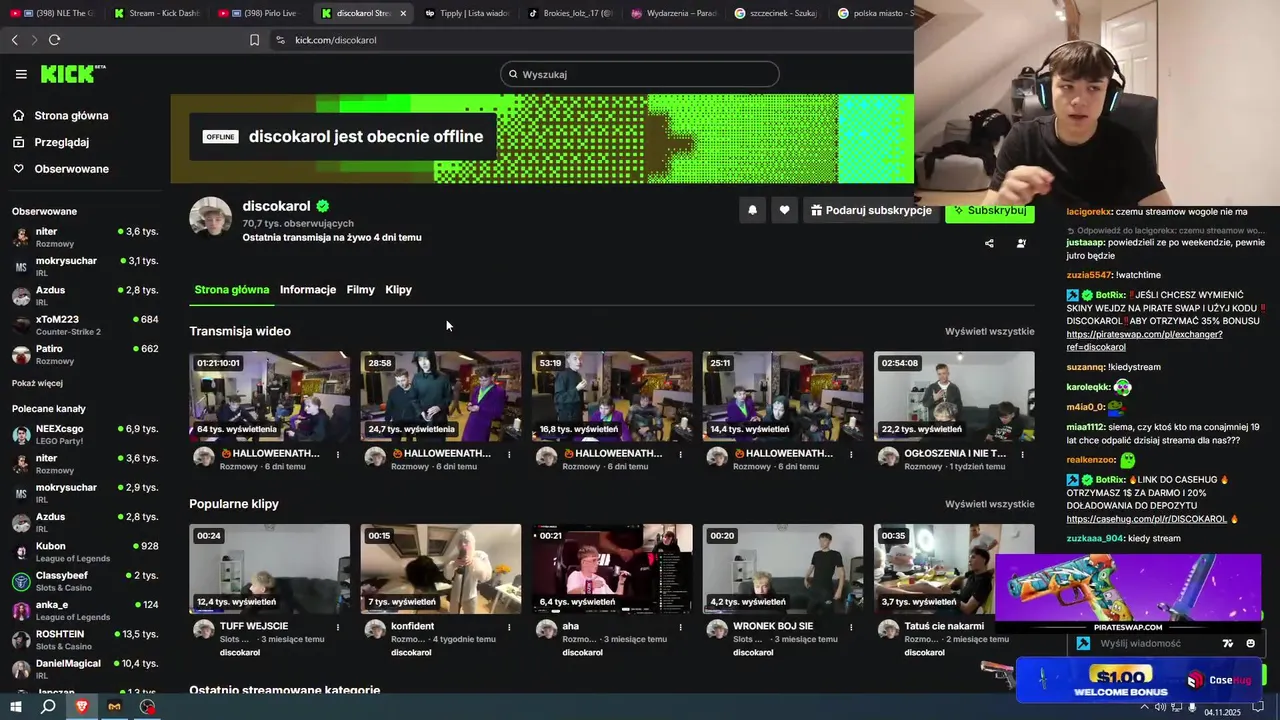This screenshot has height=720, width=1280.
Task: Open the 02:54:08 OGŁOSZENIA video thumbnail
Action: click(x=954, y=396)
